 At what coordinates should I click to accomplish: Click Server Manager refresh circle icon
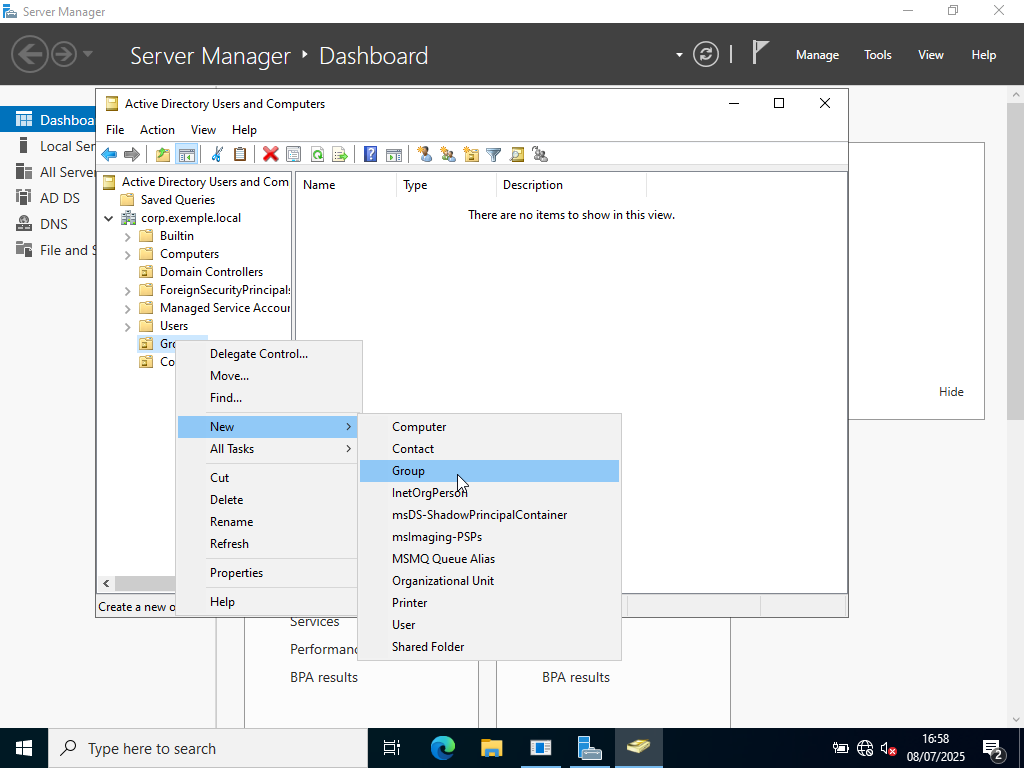(706, 54)
